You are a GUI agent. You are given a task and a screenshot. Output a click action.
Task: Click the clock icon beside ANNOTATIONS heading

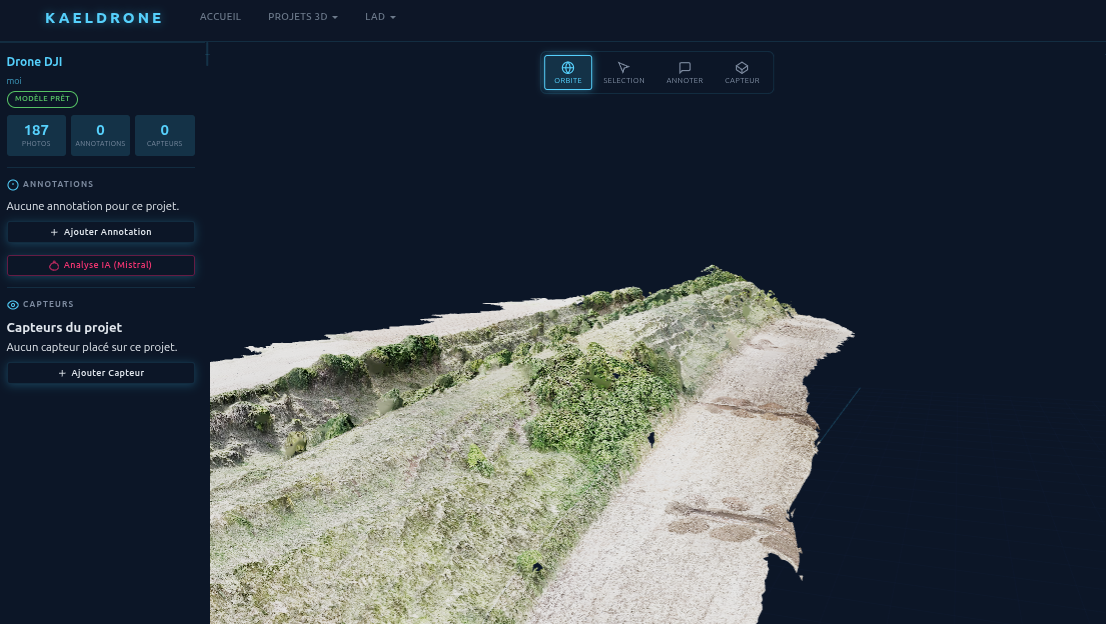point(12,184)
